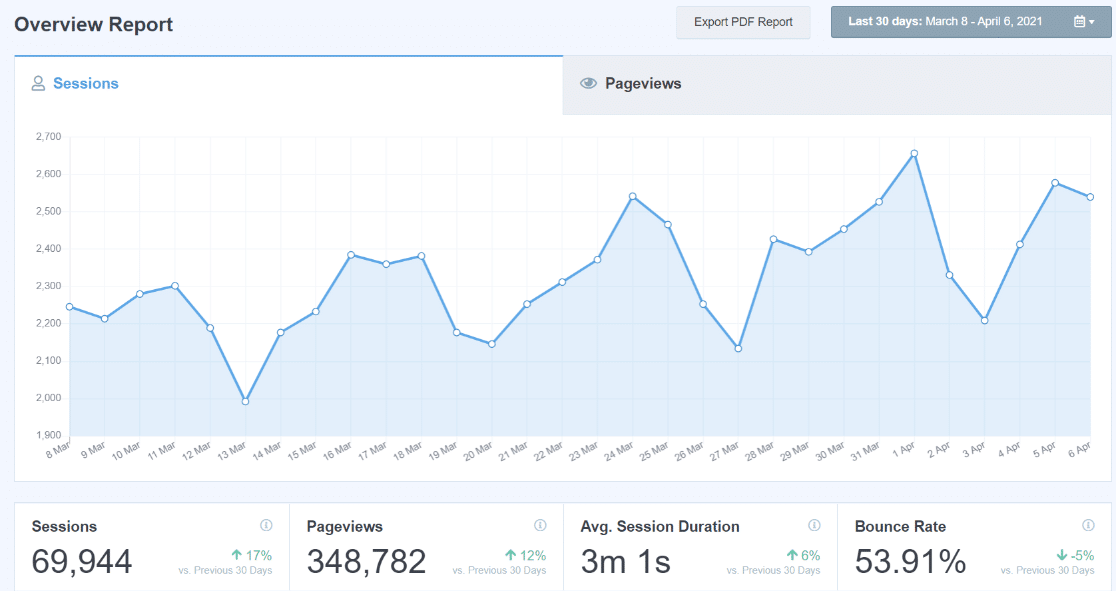This screenshot has height=591, width=1116.
Task: Expand the date range dropdown caret
Action: [1092, 20]
